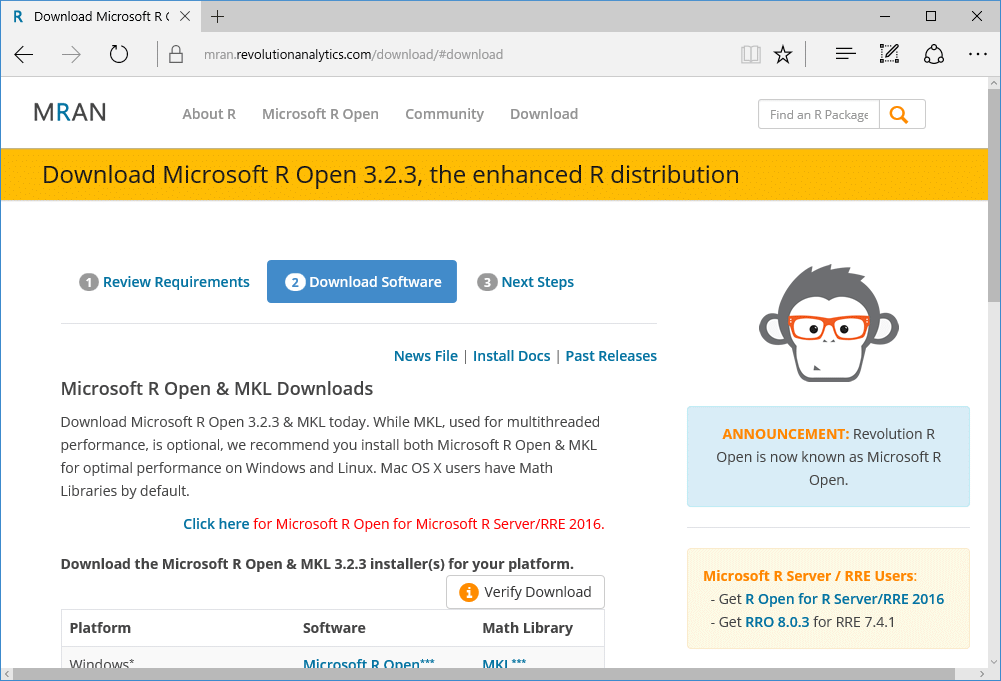1001x681 pixels.
Task: Open reading view book icon
Action: [750, 55]
